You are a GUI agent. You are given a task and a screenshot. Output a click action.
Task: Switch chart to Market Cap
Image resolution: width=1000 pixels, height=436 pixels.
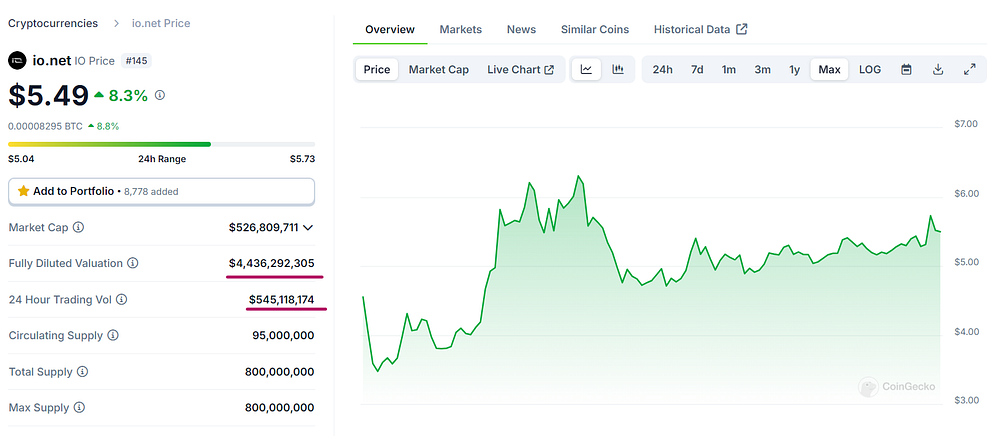click(x=439, y=69)
